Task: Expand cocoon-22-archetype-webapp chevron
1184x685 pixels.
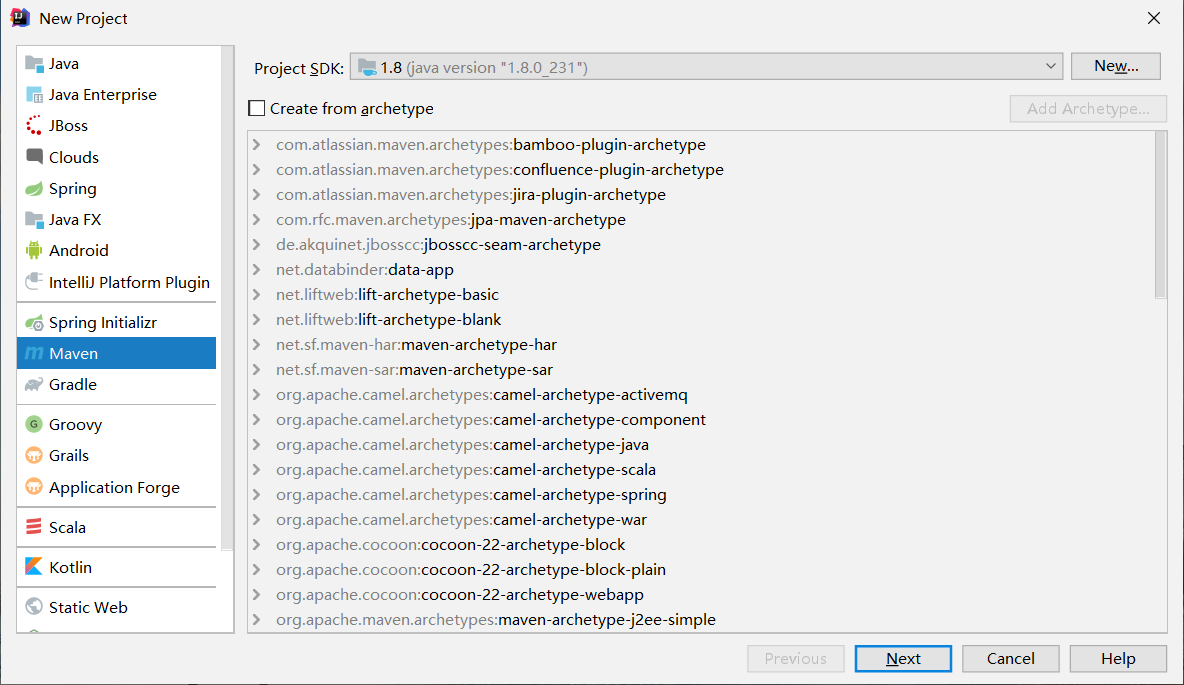Action: pos(257,594)
